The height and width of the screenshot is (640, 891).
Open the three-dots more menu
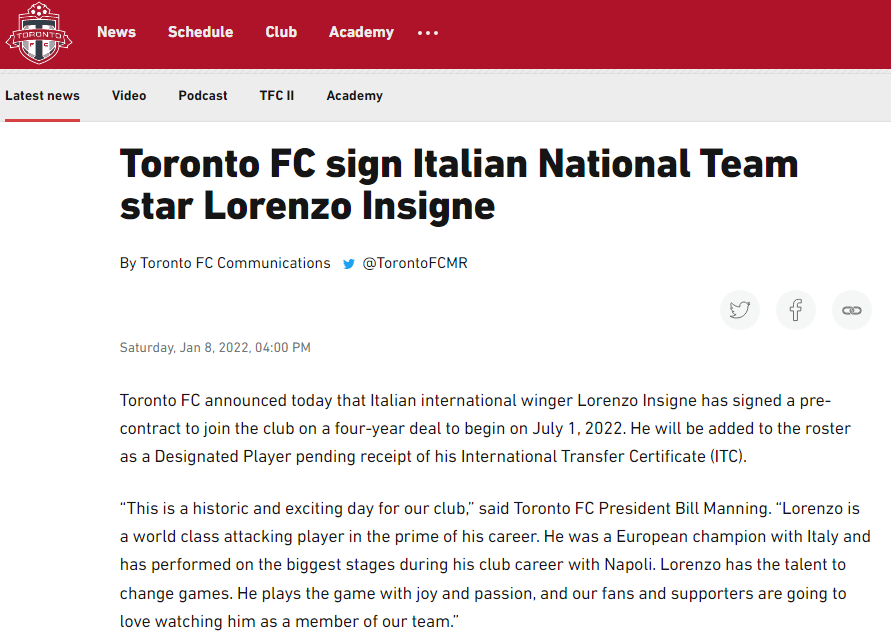click(428, 33)
